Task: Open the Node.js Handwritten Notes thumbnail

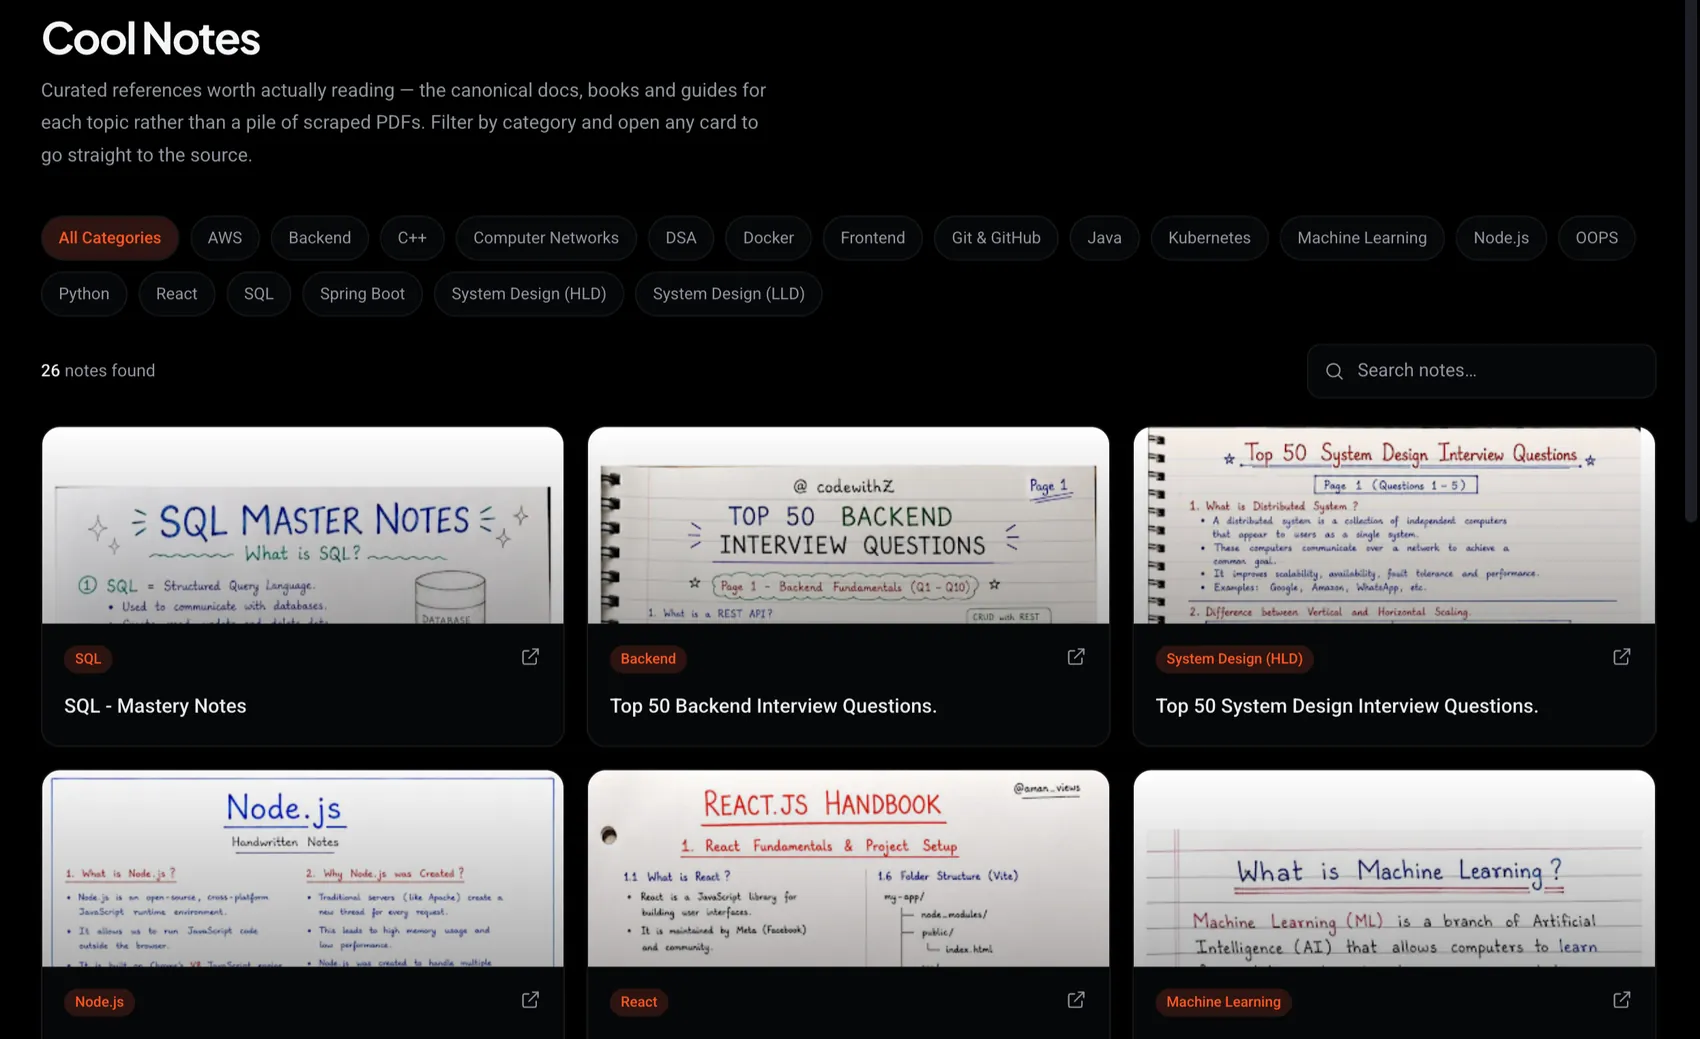Action: coord(303,869)
